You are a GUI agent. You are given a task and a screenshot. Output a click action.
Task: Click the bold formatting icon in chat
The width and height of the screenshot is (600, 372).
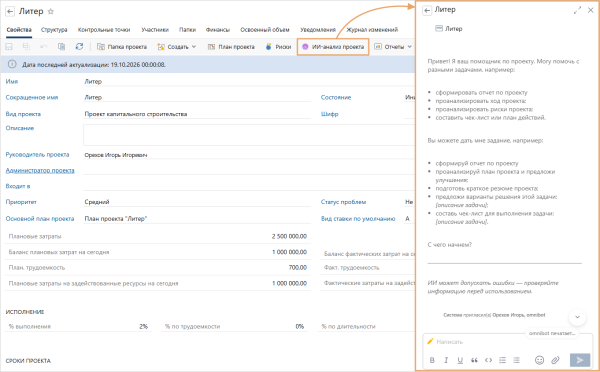pos(432,360)
